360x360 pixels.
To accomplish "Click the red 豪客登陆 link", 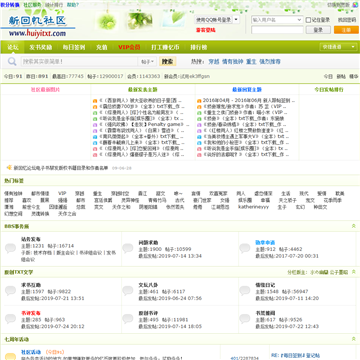I will pos(206,30).
